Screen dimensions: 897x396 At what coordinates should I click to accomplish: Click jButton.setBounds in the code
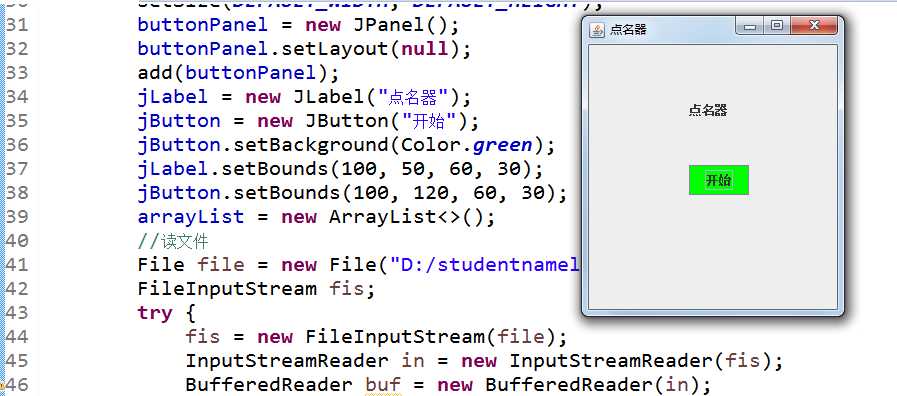click(x=238, y=193)
